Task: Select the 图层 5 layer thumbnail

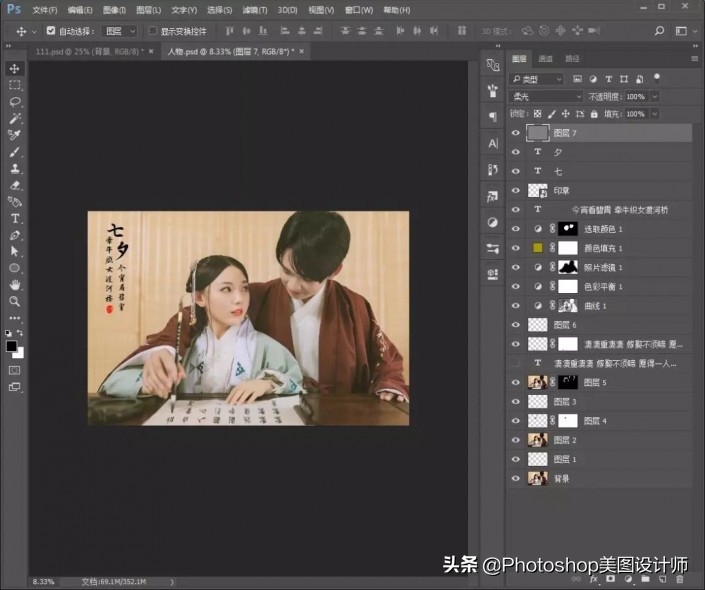Action: (537, 382)
